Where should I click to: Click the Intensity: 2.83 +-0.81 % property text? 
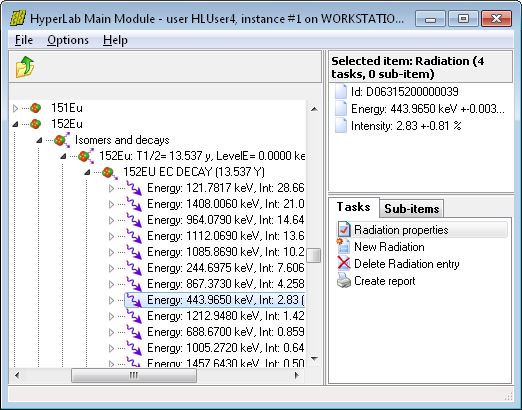[x=406, y=126]
